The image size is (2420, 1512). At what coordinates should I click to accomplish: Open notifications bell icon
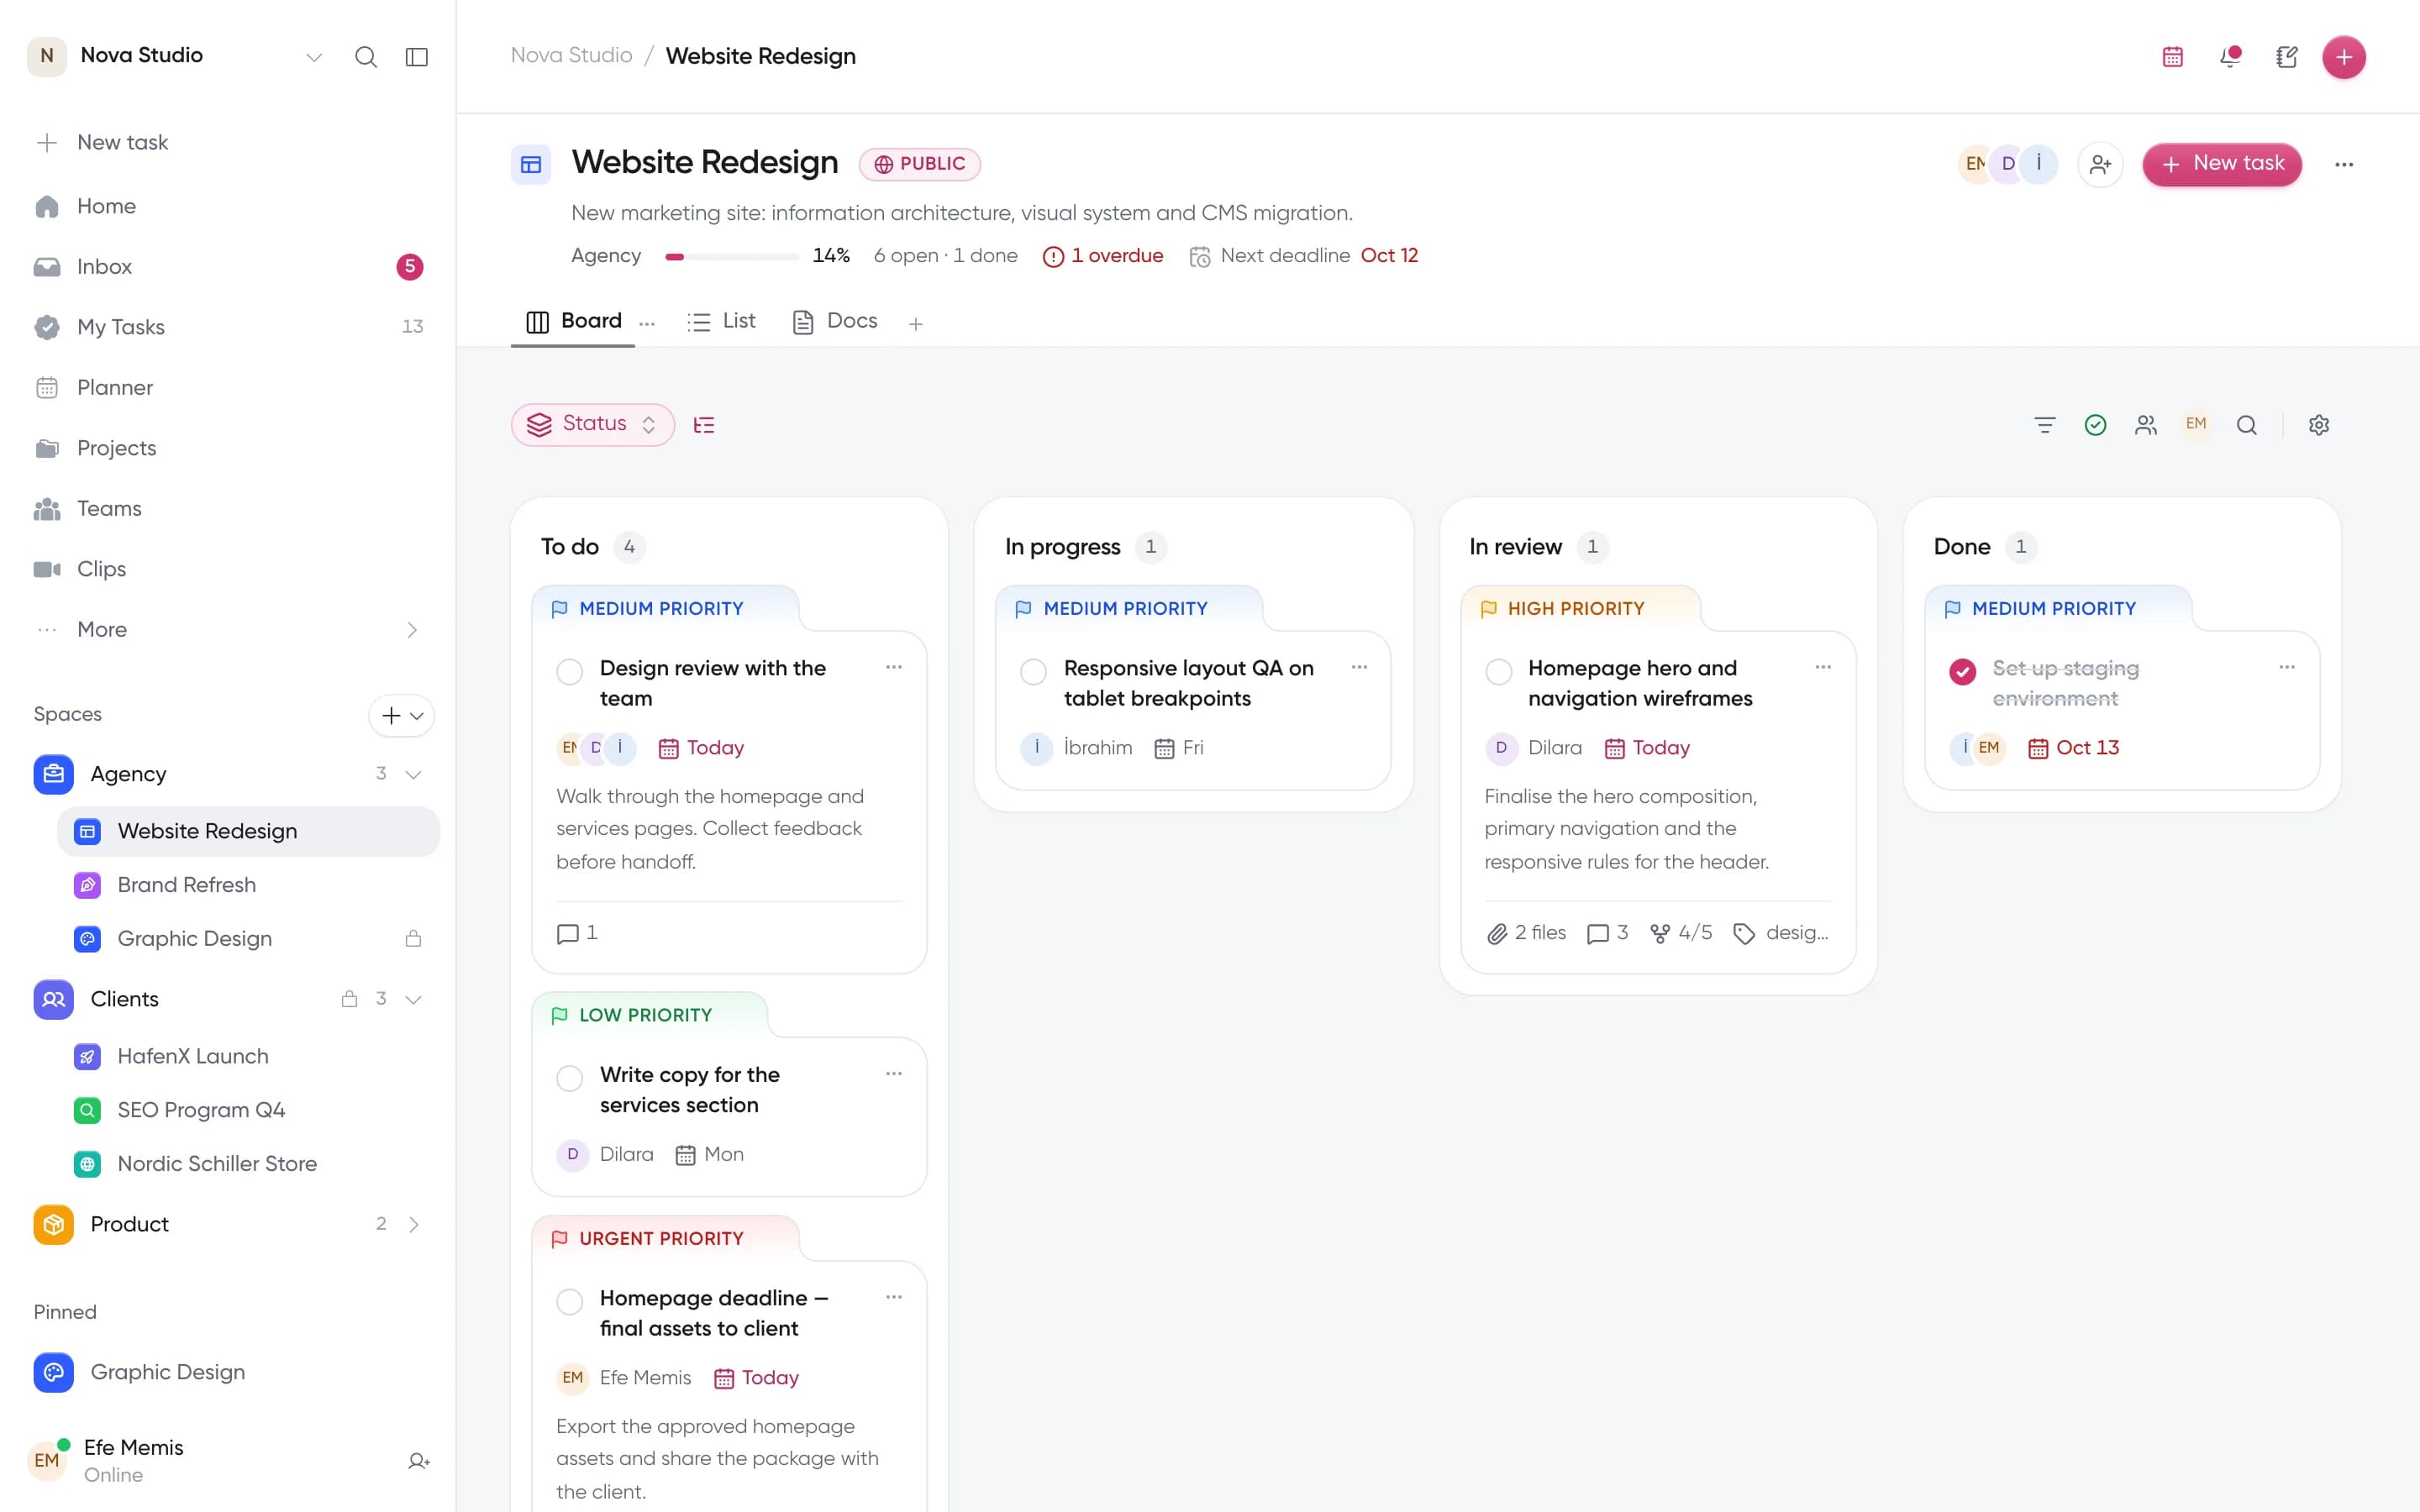click(2229, 57)
